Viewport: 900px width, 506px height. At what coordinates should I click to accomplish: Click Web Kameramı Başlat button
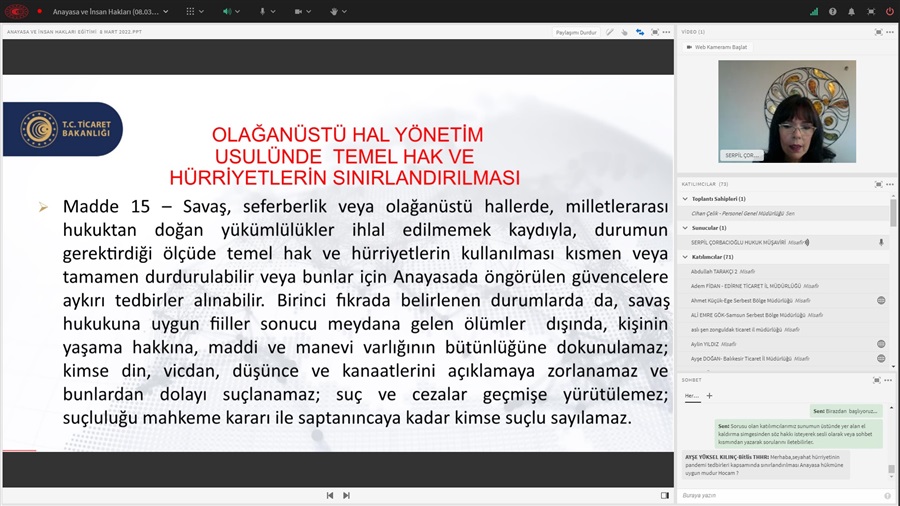(x=721, y=47)
